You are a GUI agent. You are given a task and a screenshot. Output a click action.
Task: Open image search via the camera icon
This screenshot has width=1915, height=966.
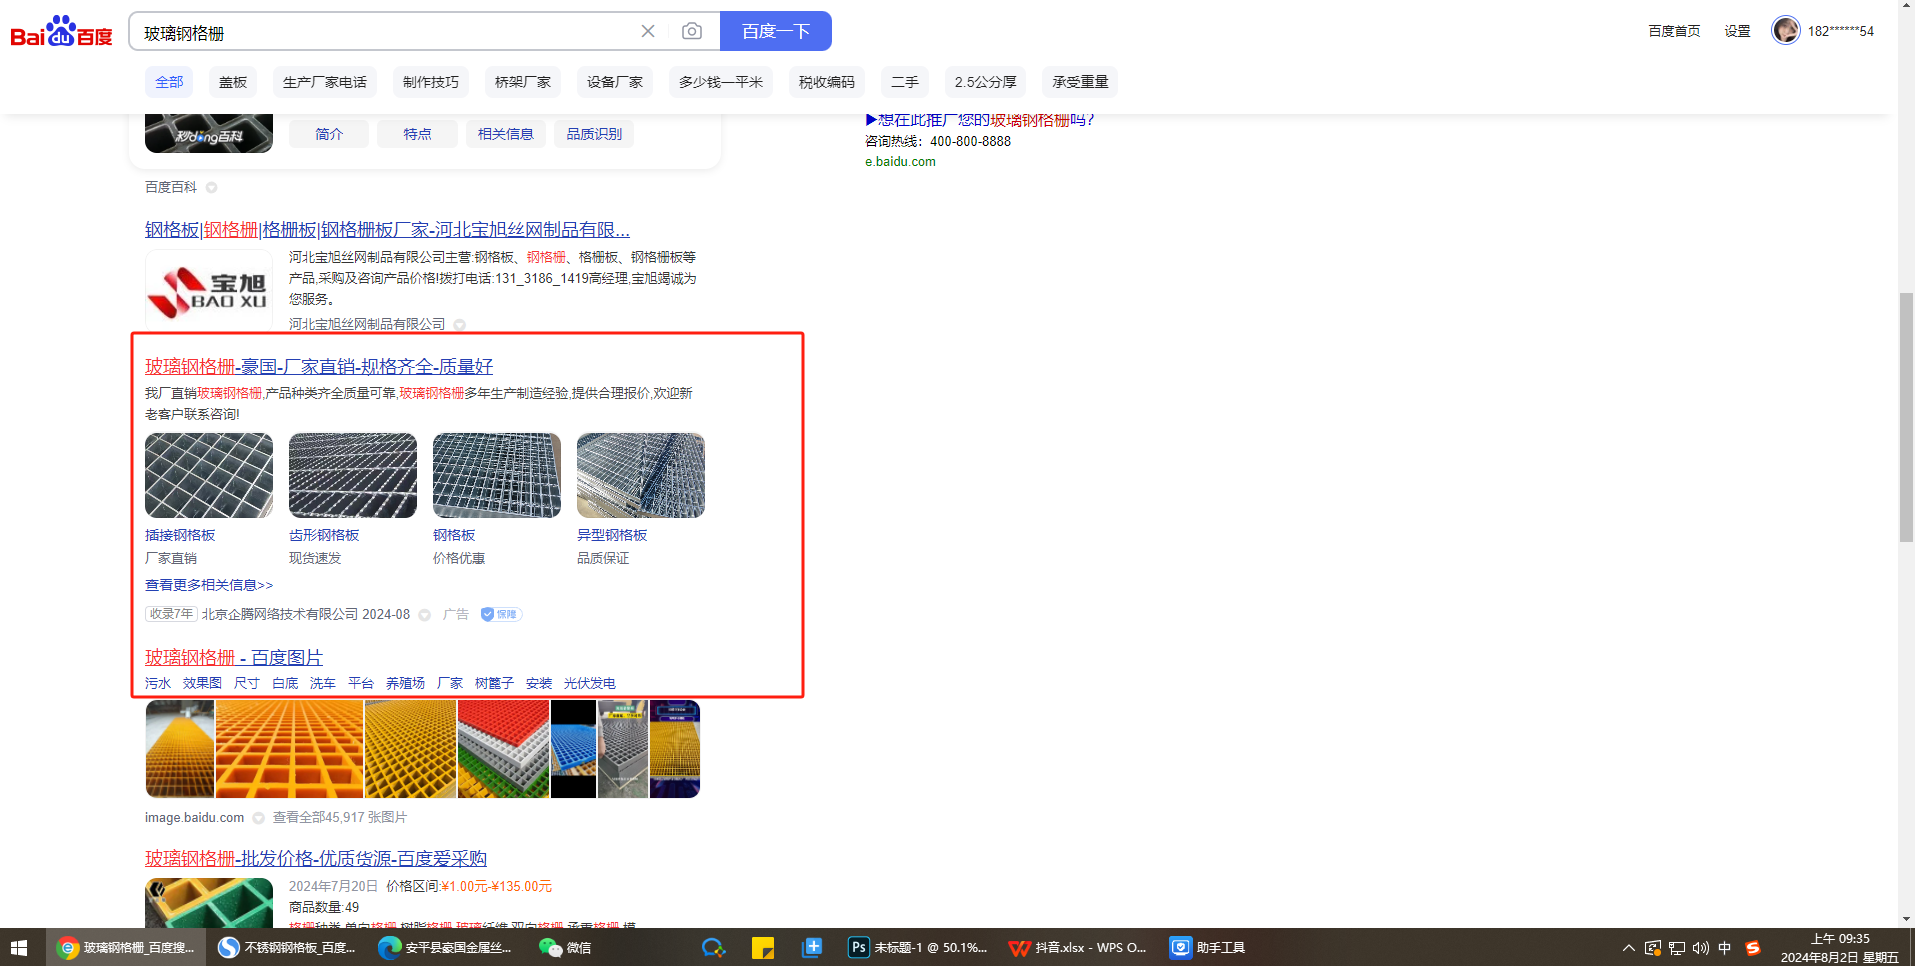tap(692, 31)
